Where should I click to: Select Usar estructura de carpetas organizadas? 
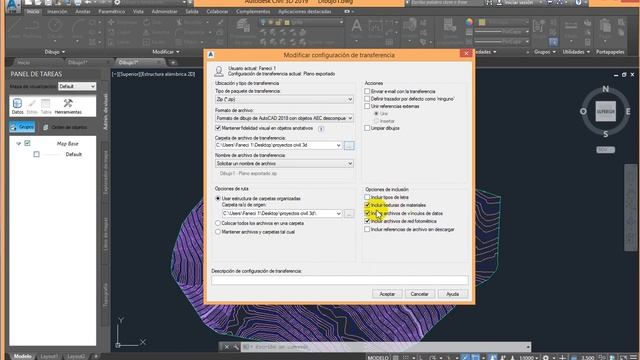[x=218, y=198]
